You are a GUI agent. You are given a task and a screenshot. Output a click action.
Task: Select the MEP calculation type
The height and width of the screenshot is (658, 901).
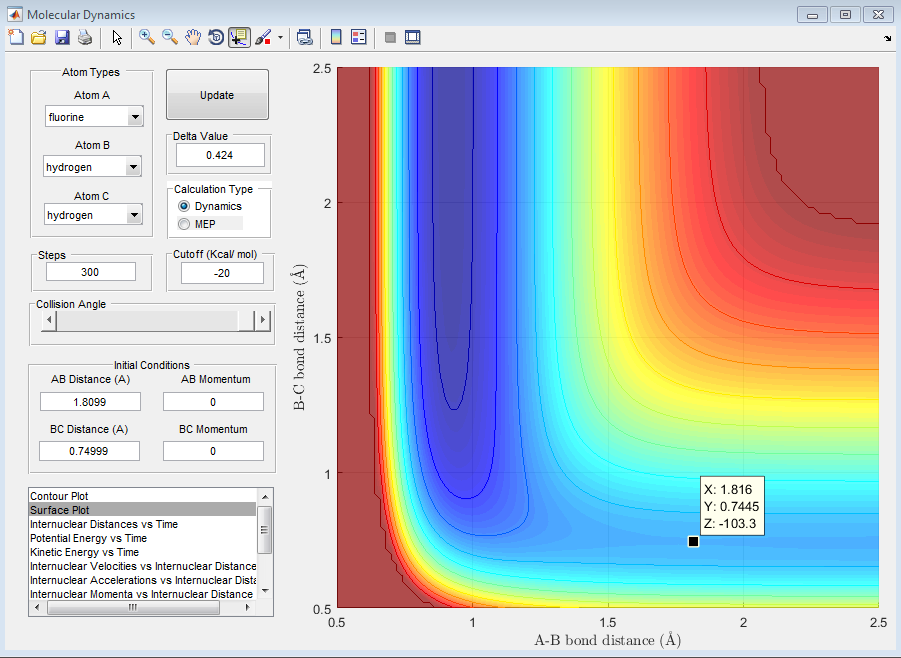pos(183,223)
